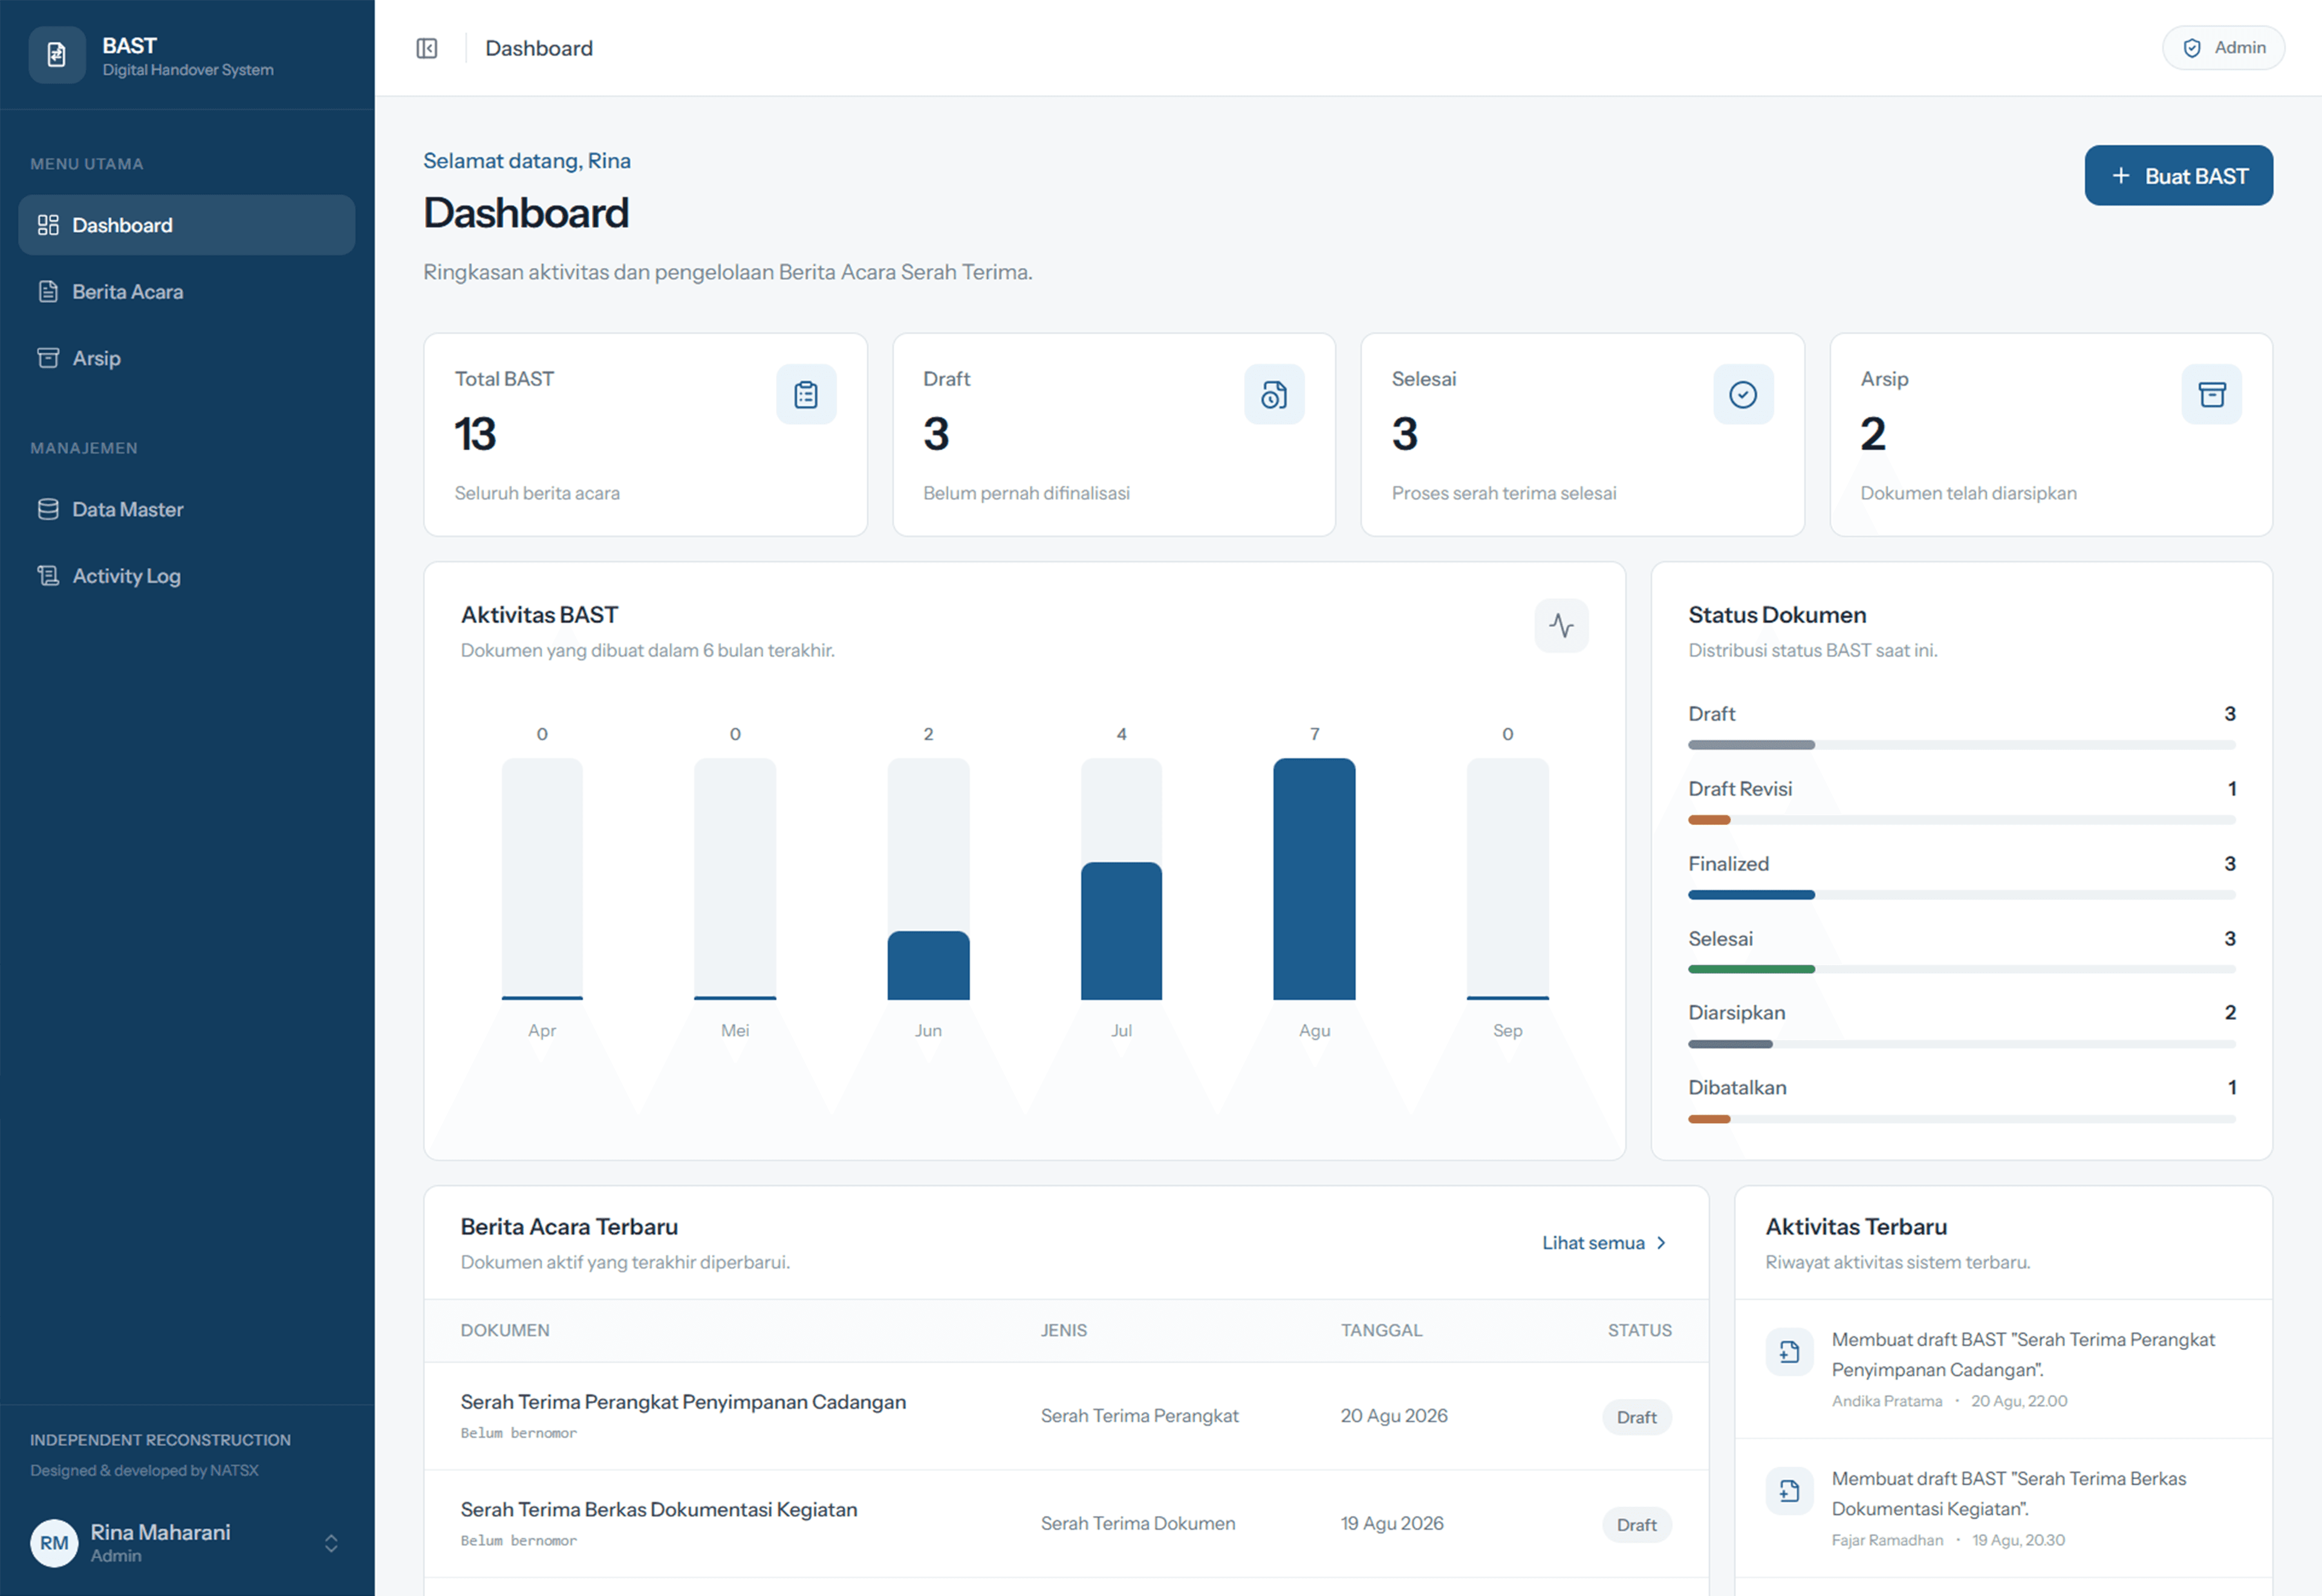Open Activity Log in the sidebar
The image size is (2322, 1596).
pyautogui.click(x=187, y=576)
